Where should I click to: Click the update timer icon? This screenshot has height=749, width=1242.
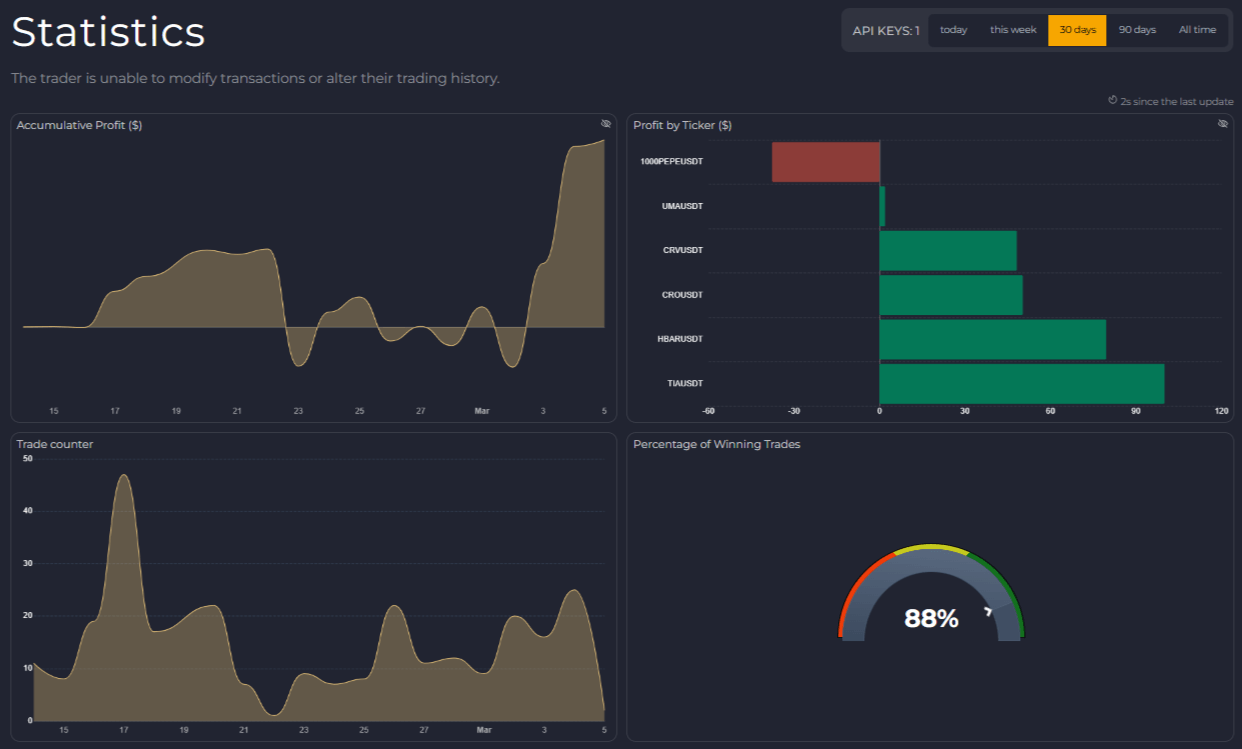coord(1111,100)
